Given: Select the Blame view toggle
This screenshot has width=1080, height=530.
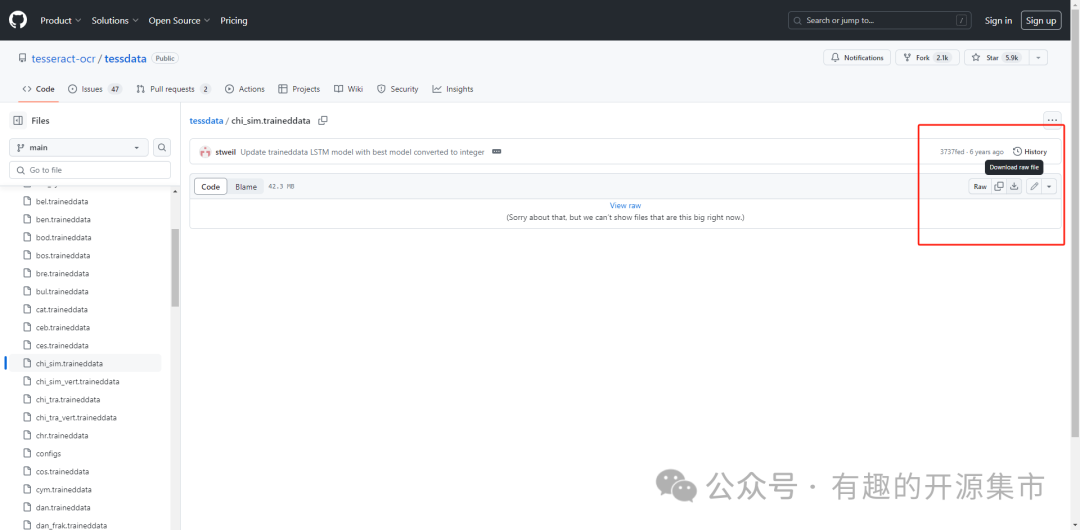Looking at the screenshot, I should click(246, 187).
